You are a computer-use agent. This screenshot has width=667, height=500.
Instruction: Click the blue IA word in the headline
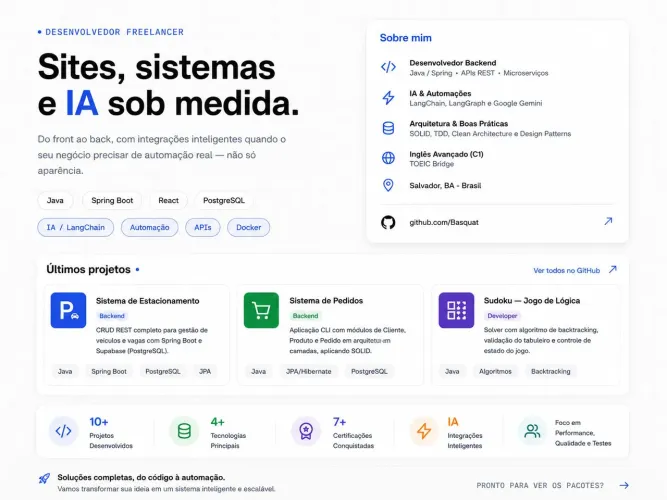[82, 103]
